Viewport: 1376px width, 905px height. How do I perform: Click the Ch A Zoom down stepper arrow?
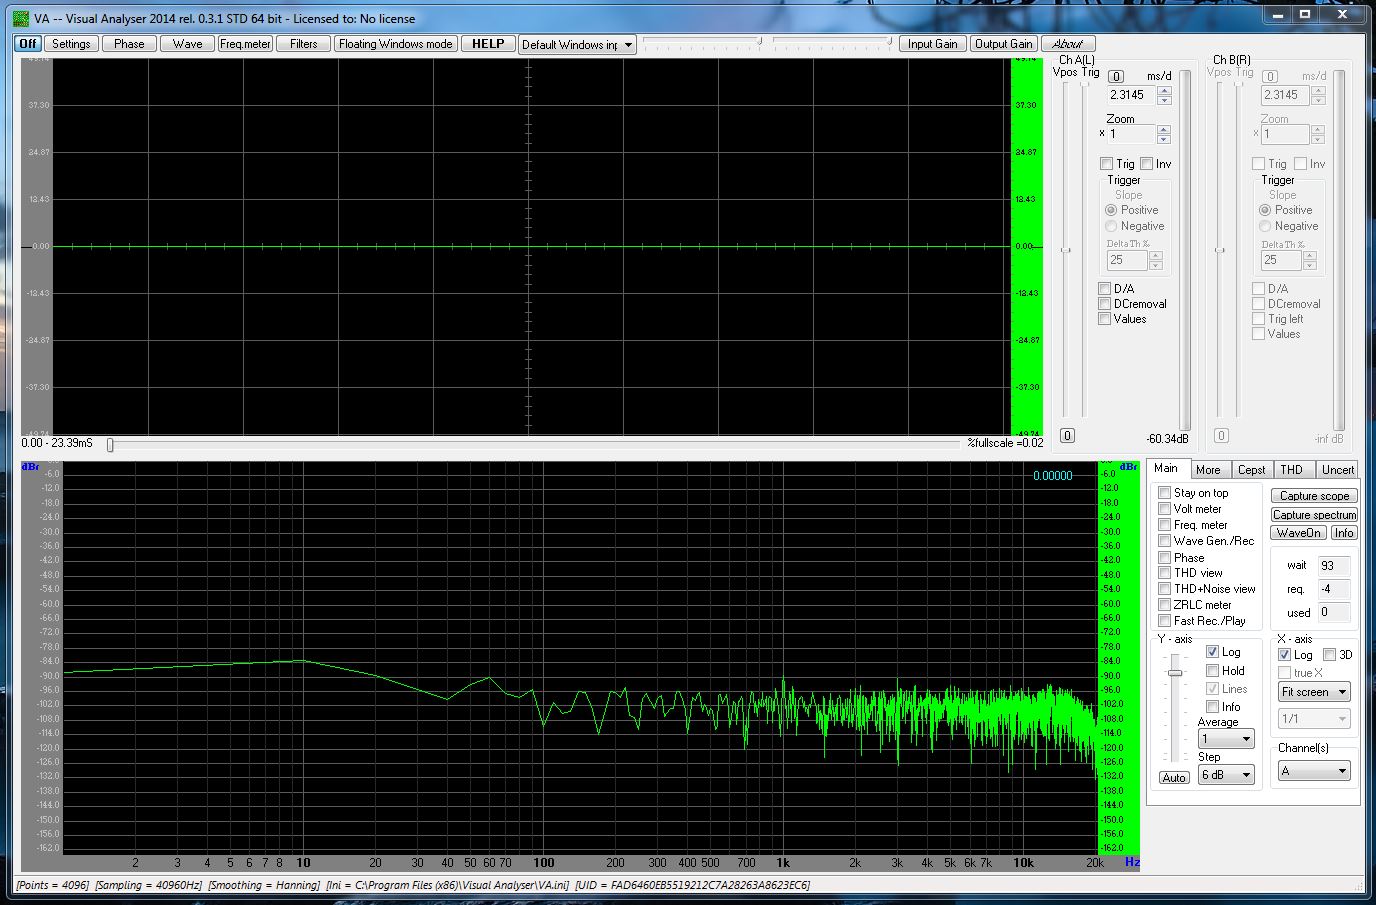pos(1163,139)
